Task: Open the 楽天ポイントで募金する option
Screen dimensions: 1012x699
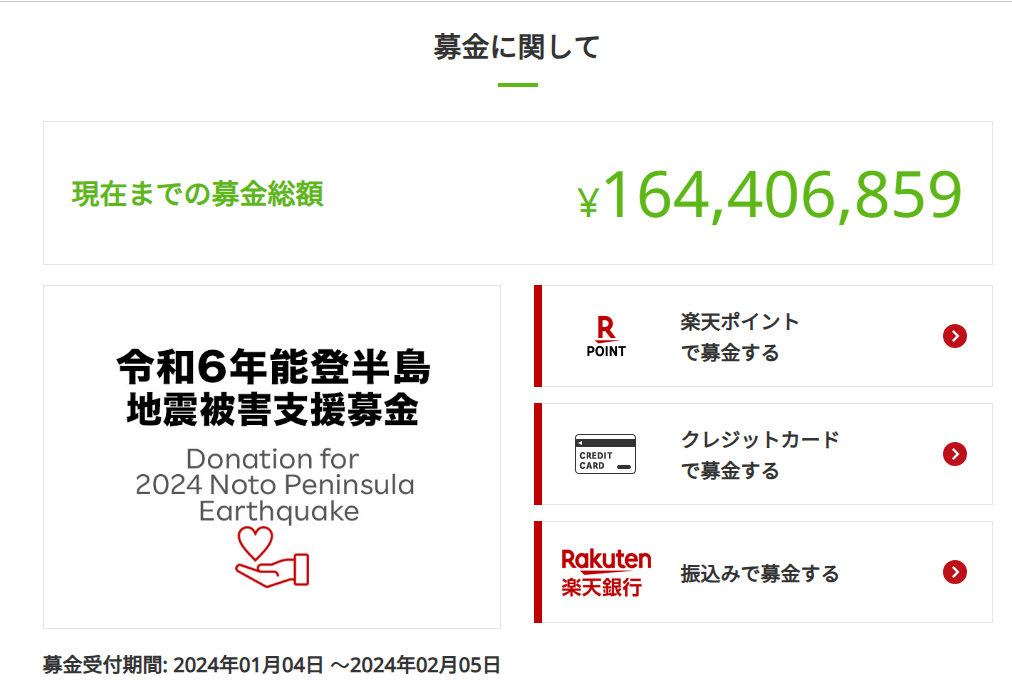Action: pos(763,335)
